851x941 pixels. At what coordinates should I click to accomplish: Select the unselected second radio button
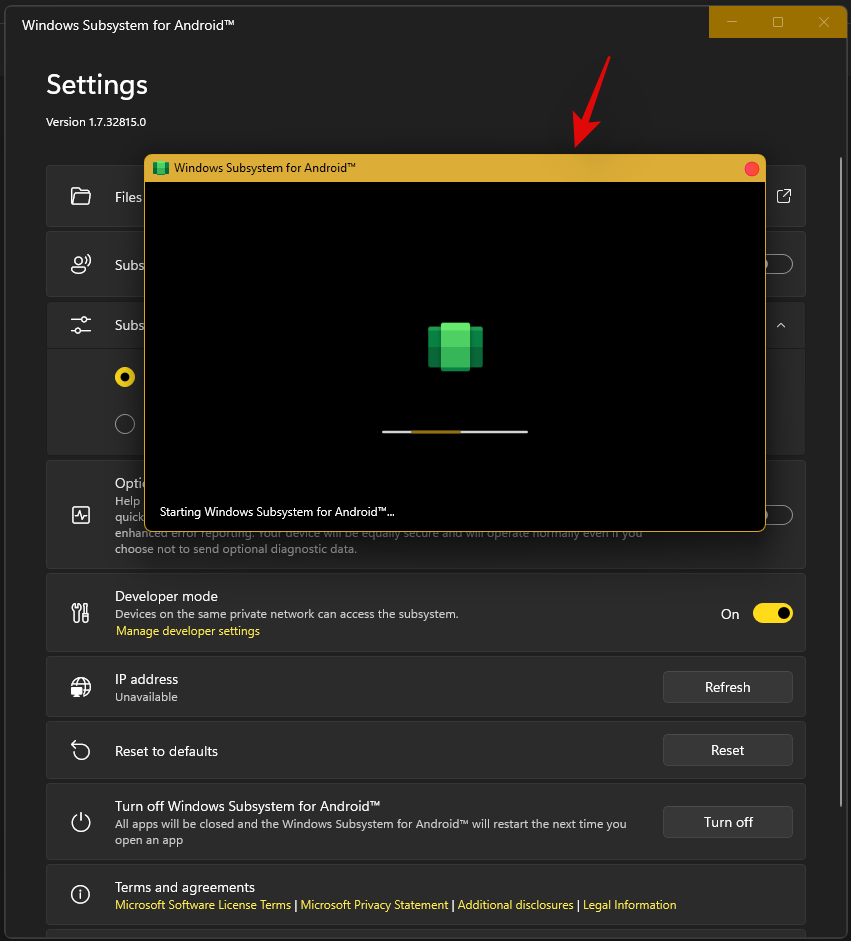pos(125,424)
